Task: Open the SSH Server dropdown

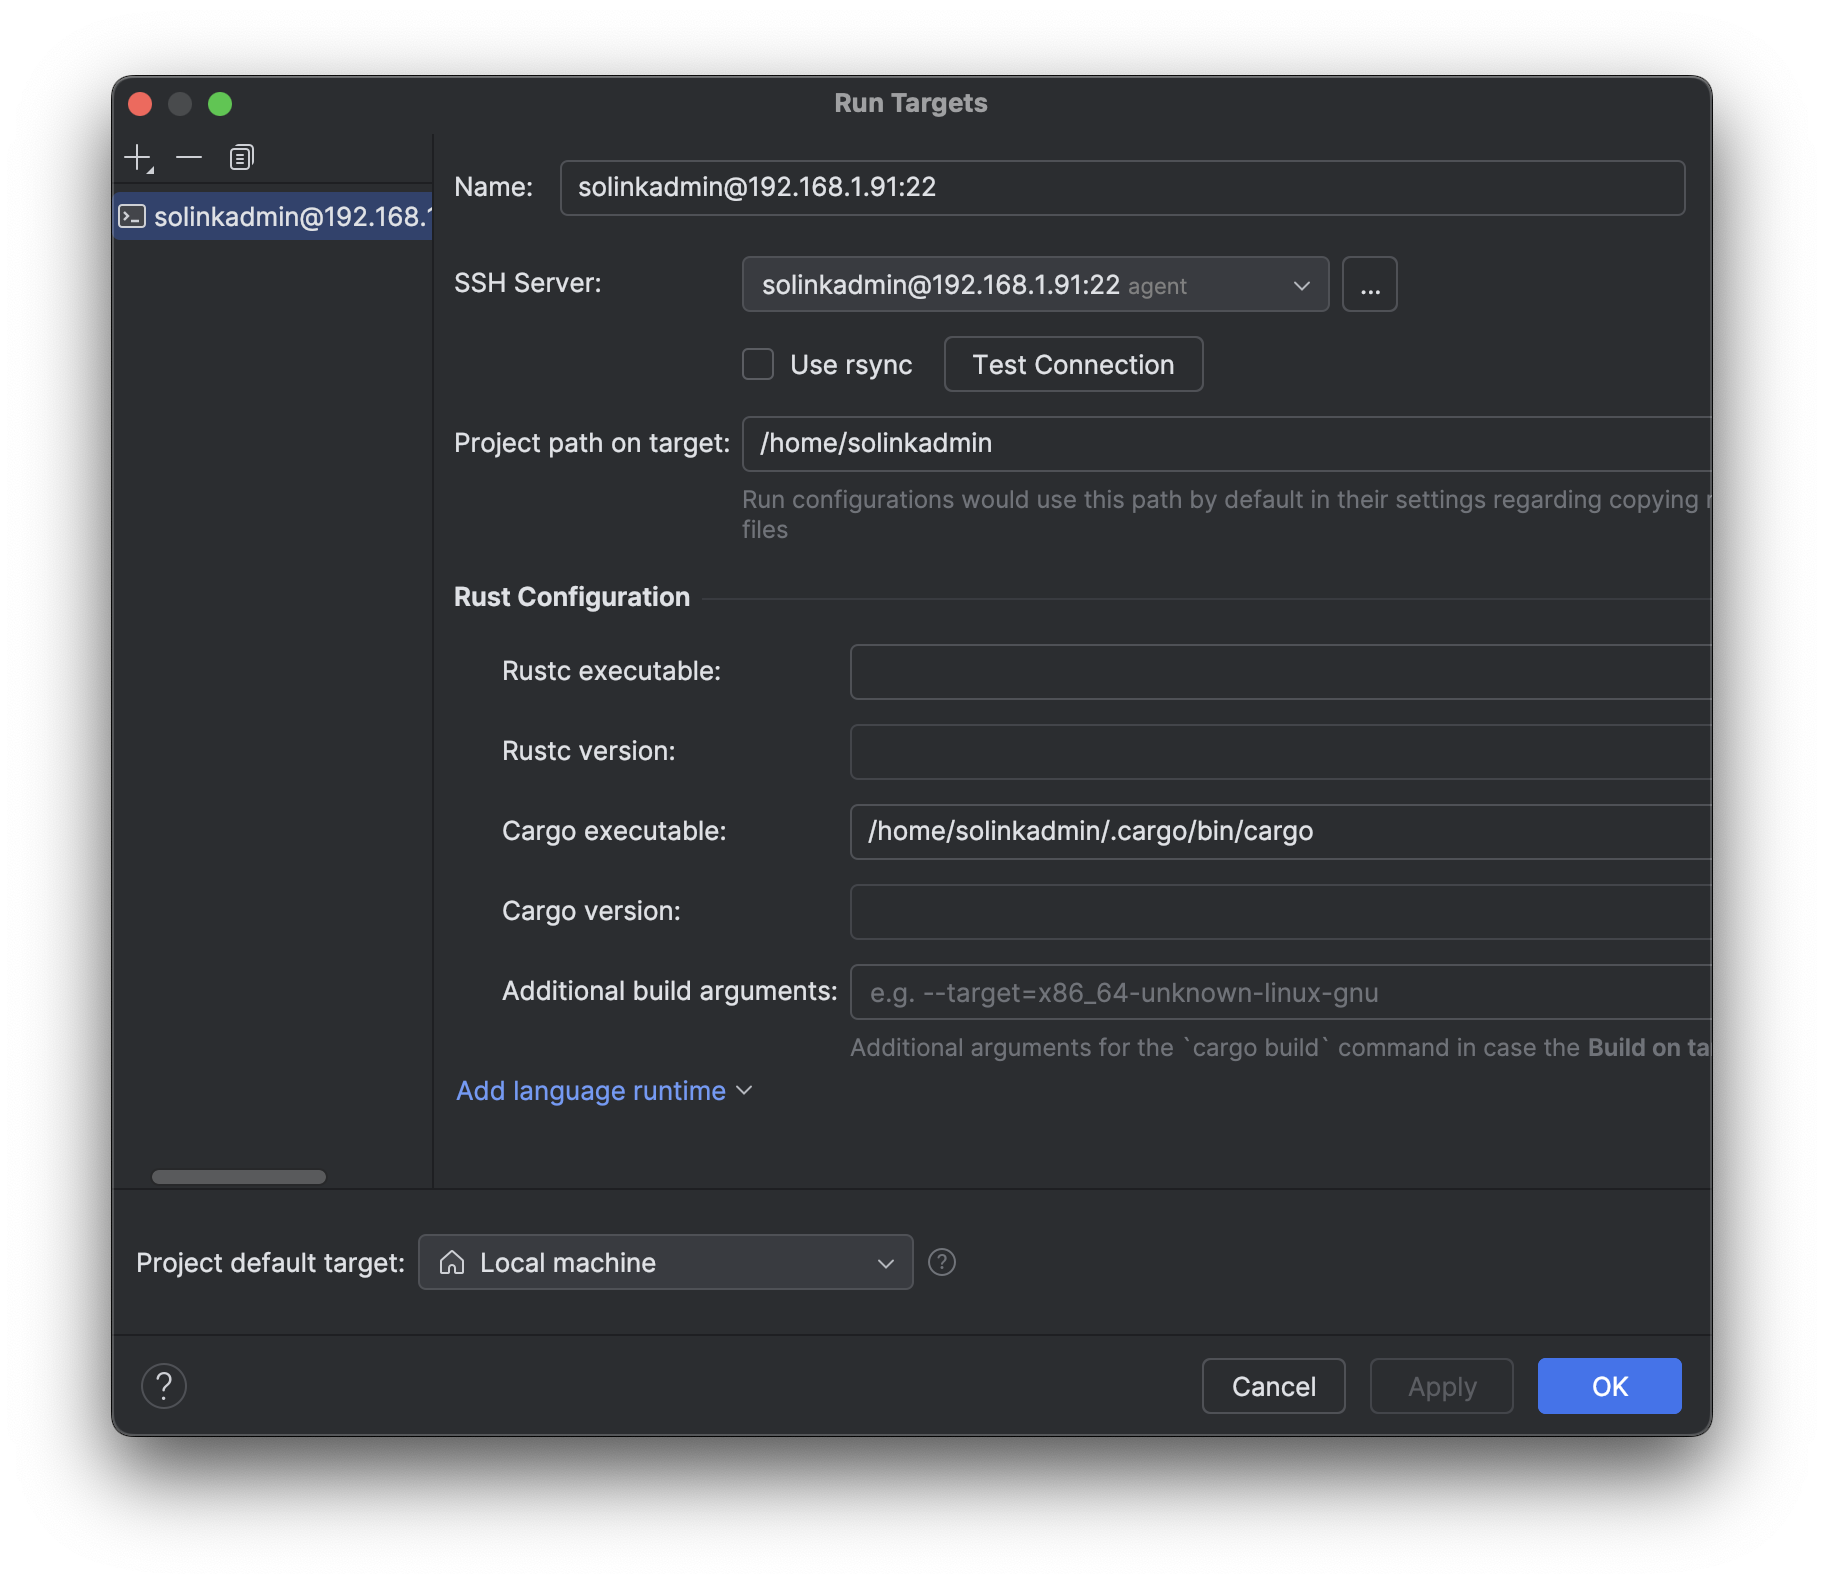Action: tap(1035, 285)
